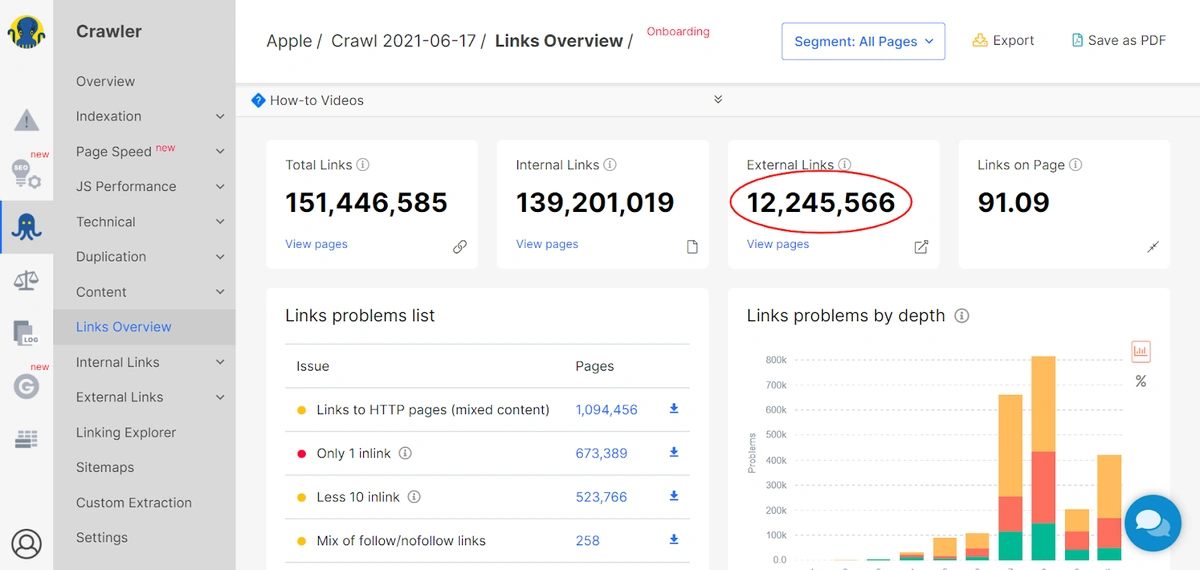Open the Segment: All Pages dropdown
The image size is (1200, 570).
(863, 41)
